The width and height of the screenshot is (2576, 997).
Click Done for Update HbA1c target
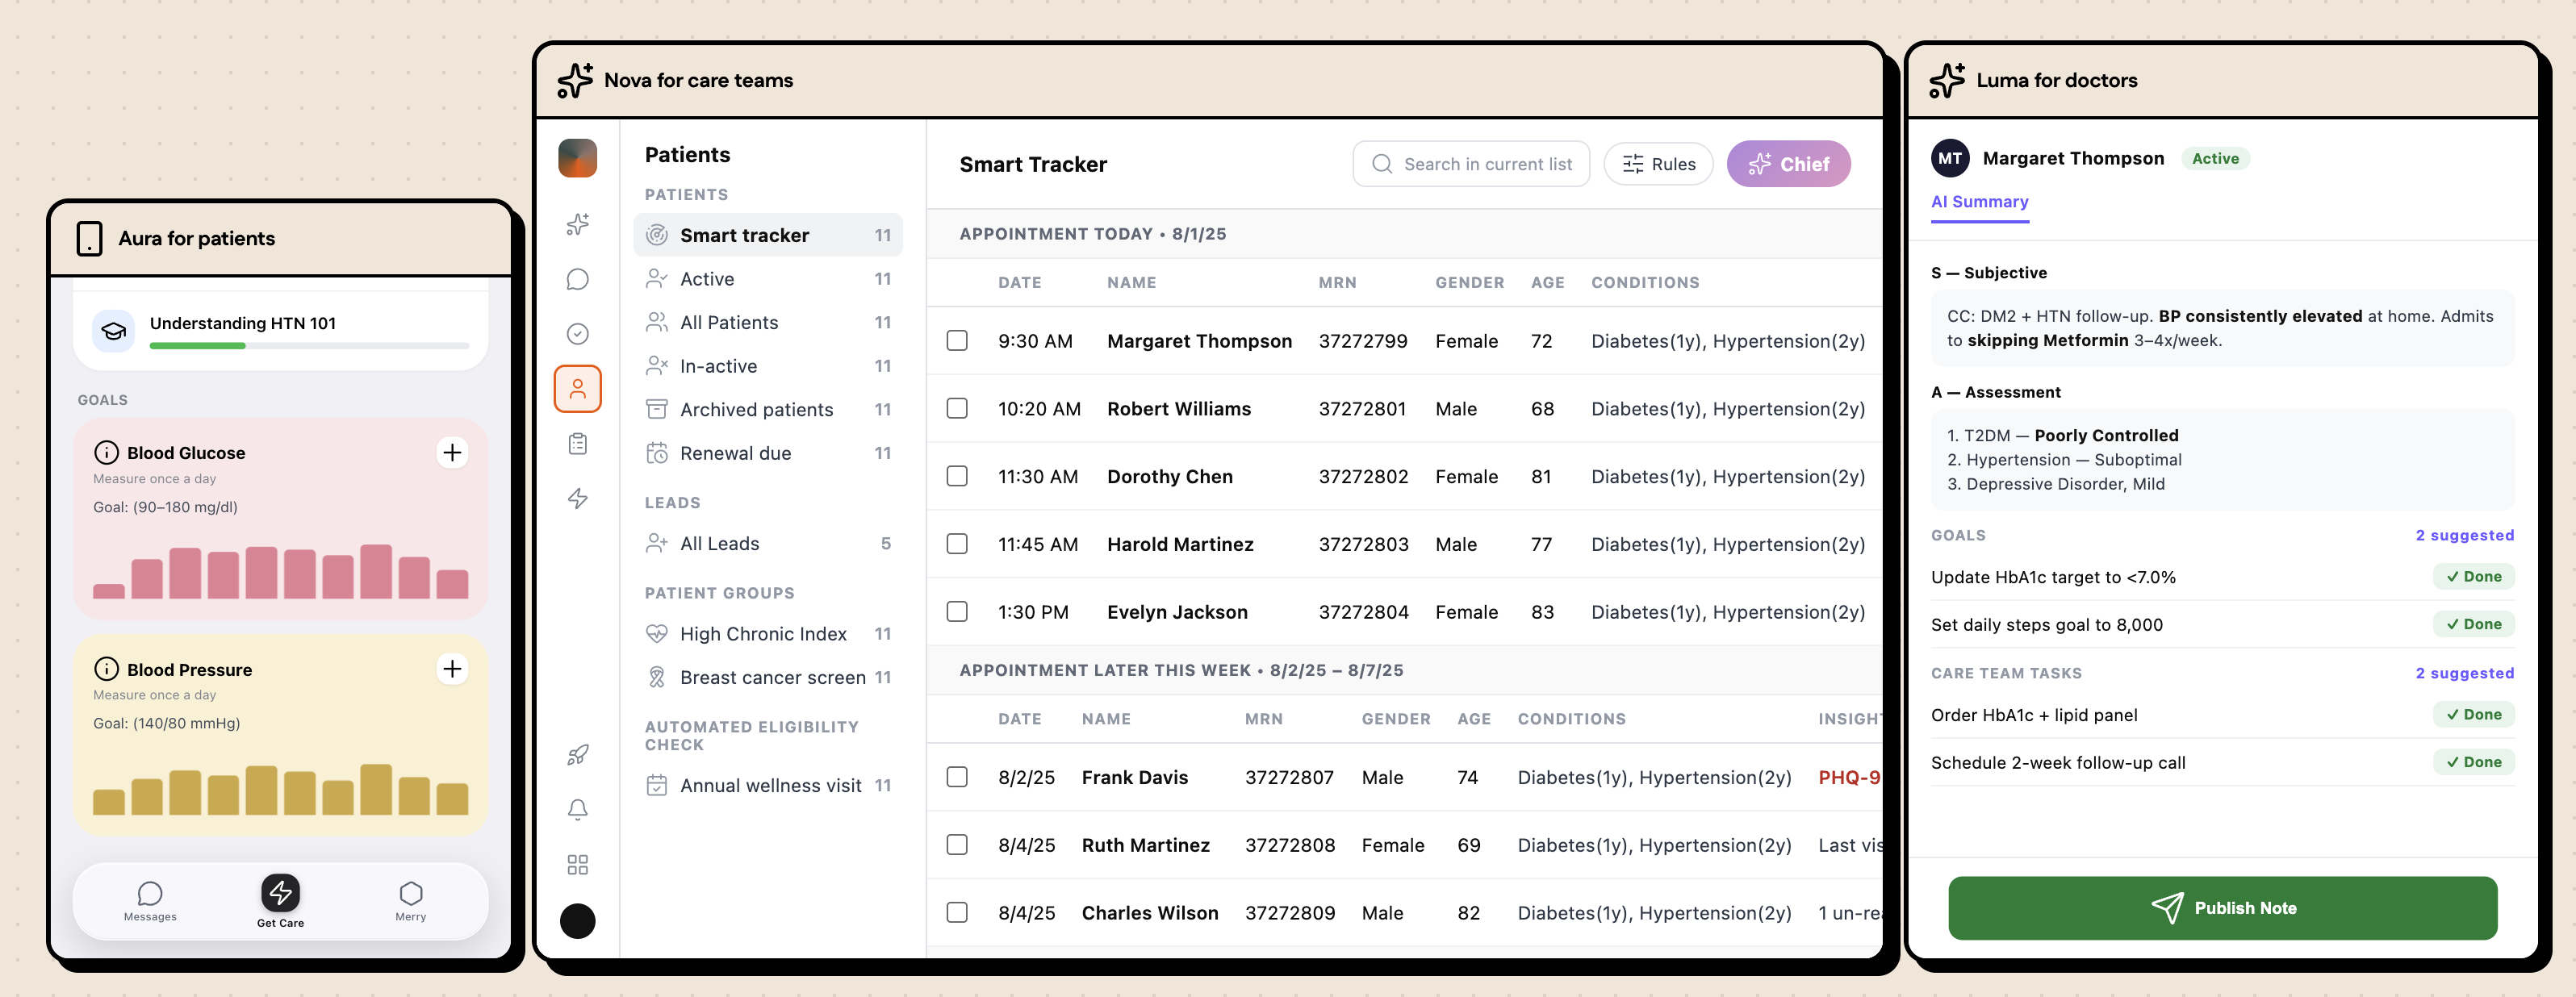click(2473, 577)
